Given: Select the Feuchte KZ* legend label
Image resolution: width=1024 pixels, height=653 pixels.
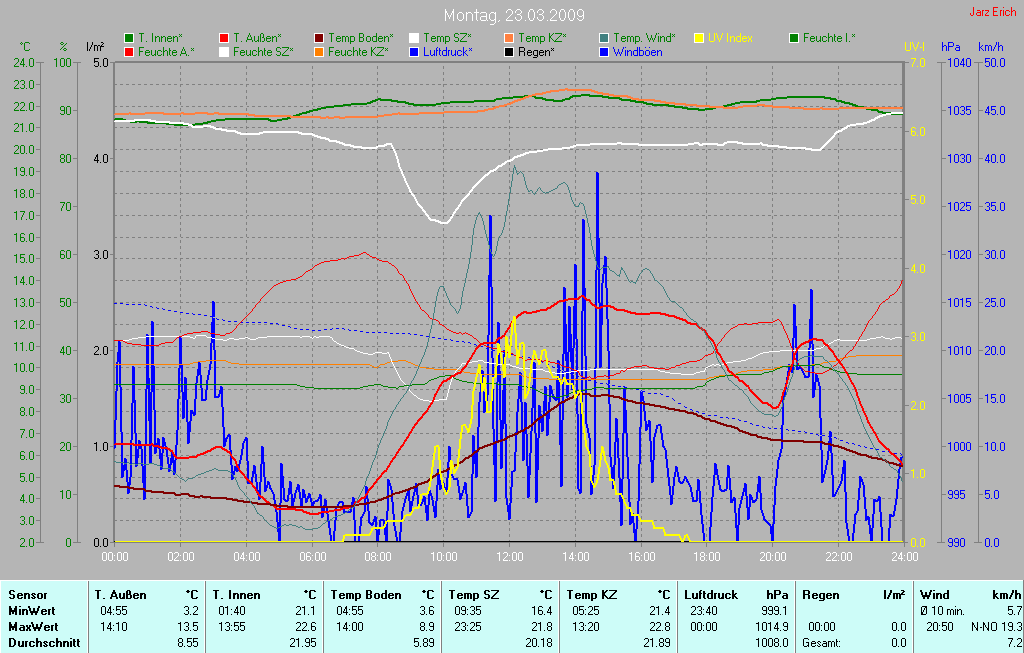Looking at the screenshot, I should tap(359, 52).
